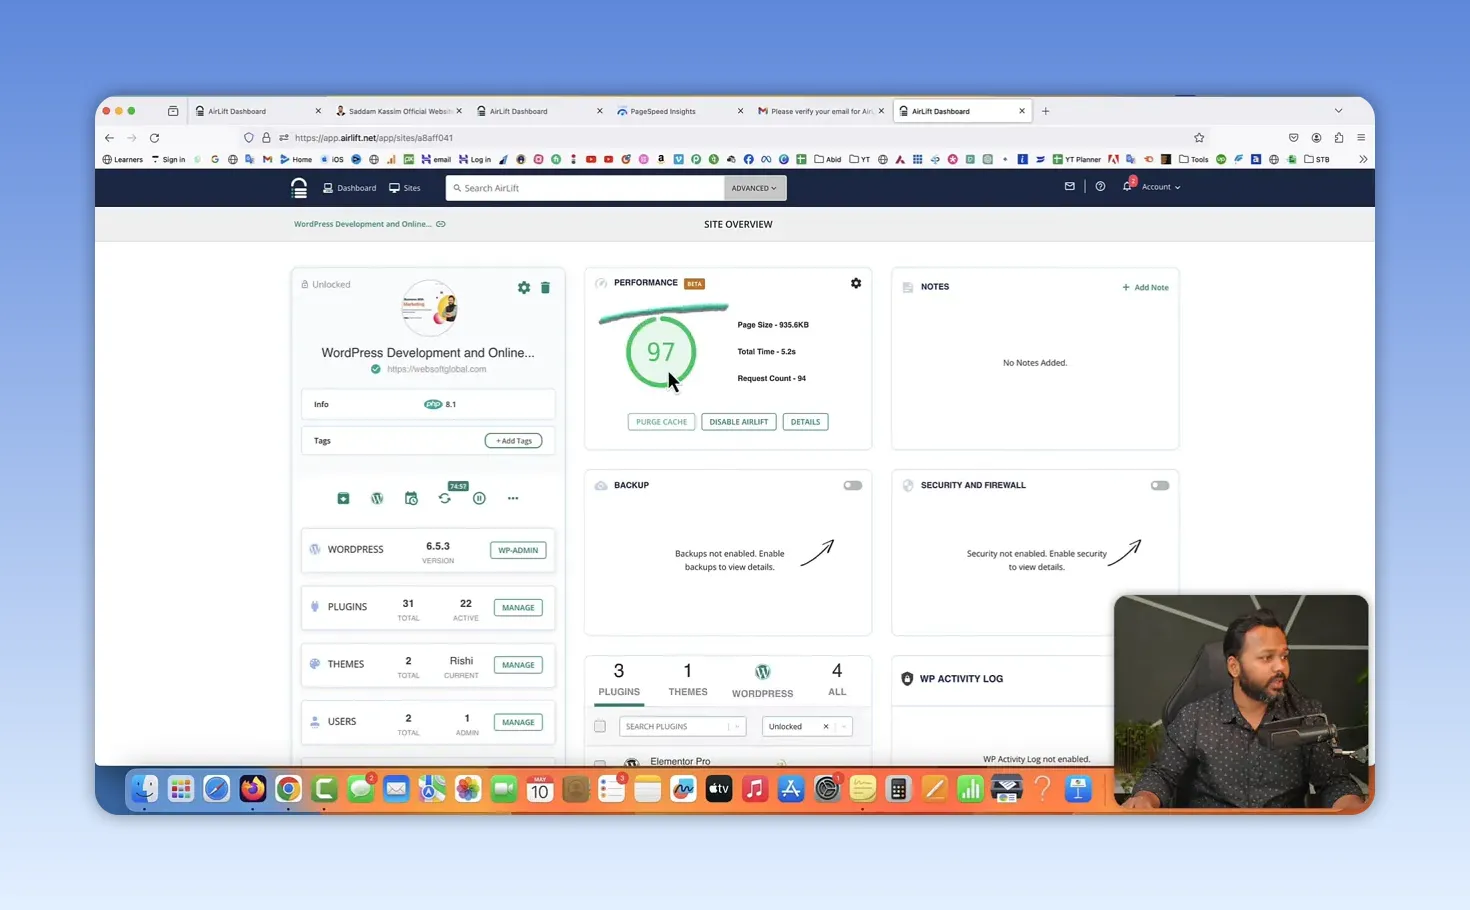Open the help question mark icon
Viewport: 1470px width, 910px height.
[x=1100, y=187]
